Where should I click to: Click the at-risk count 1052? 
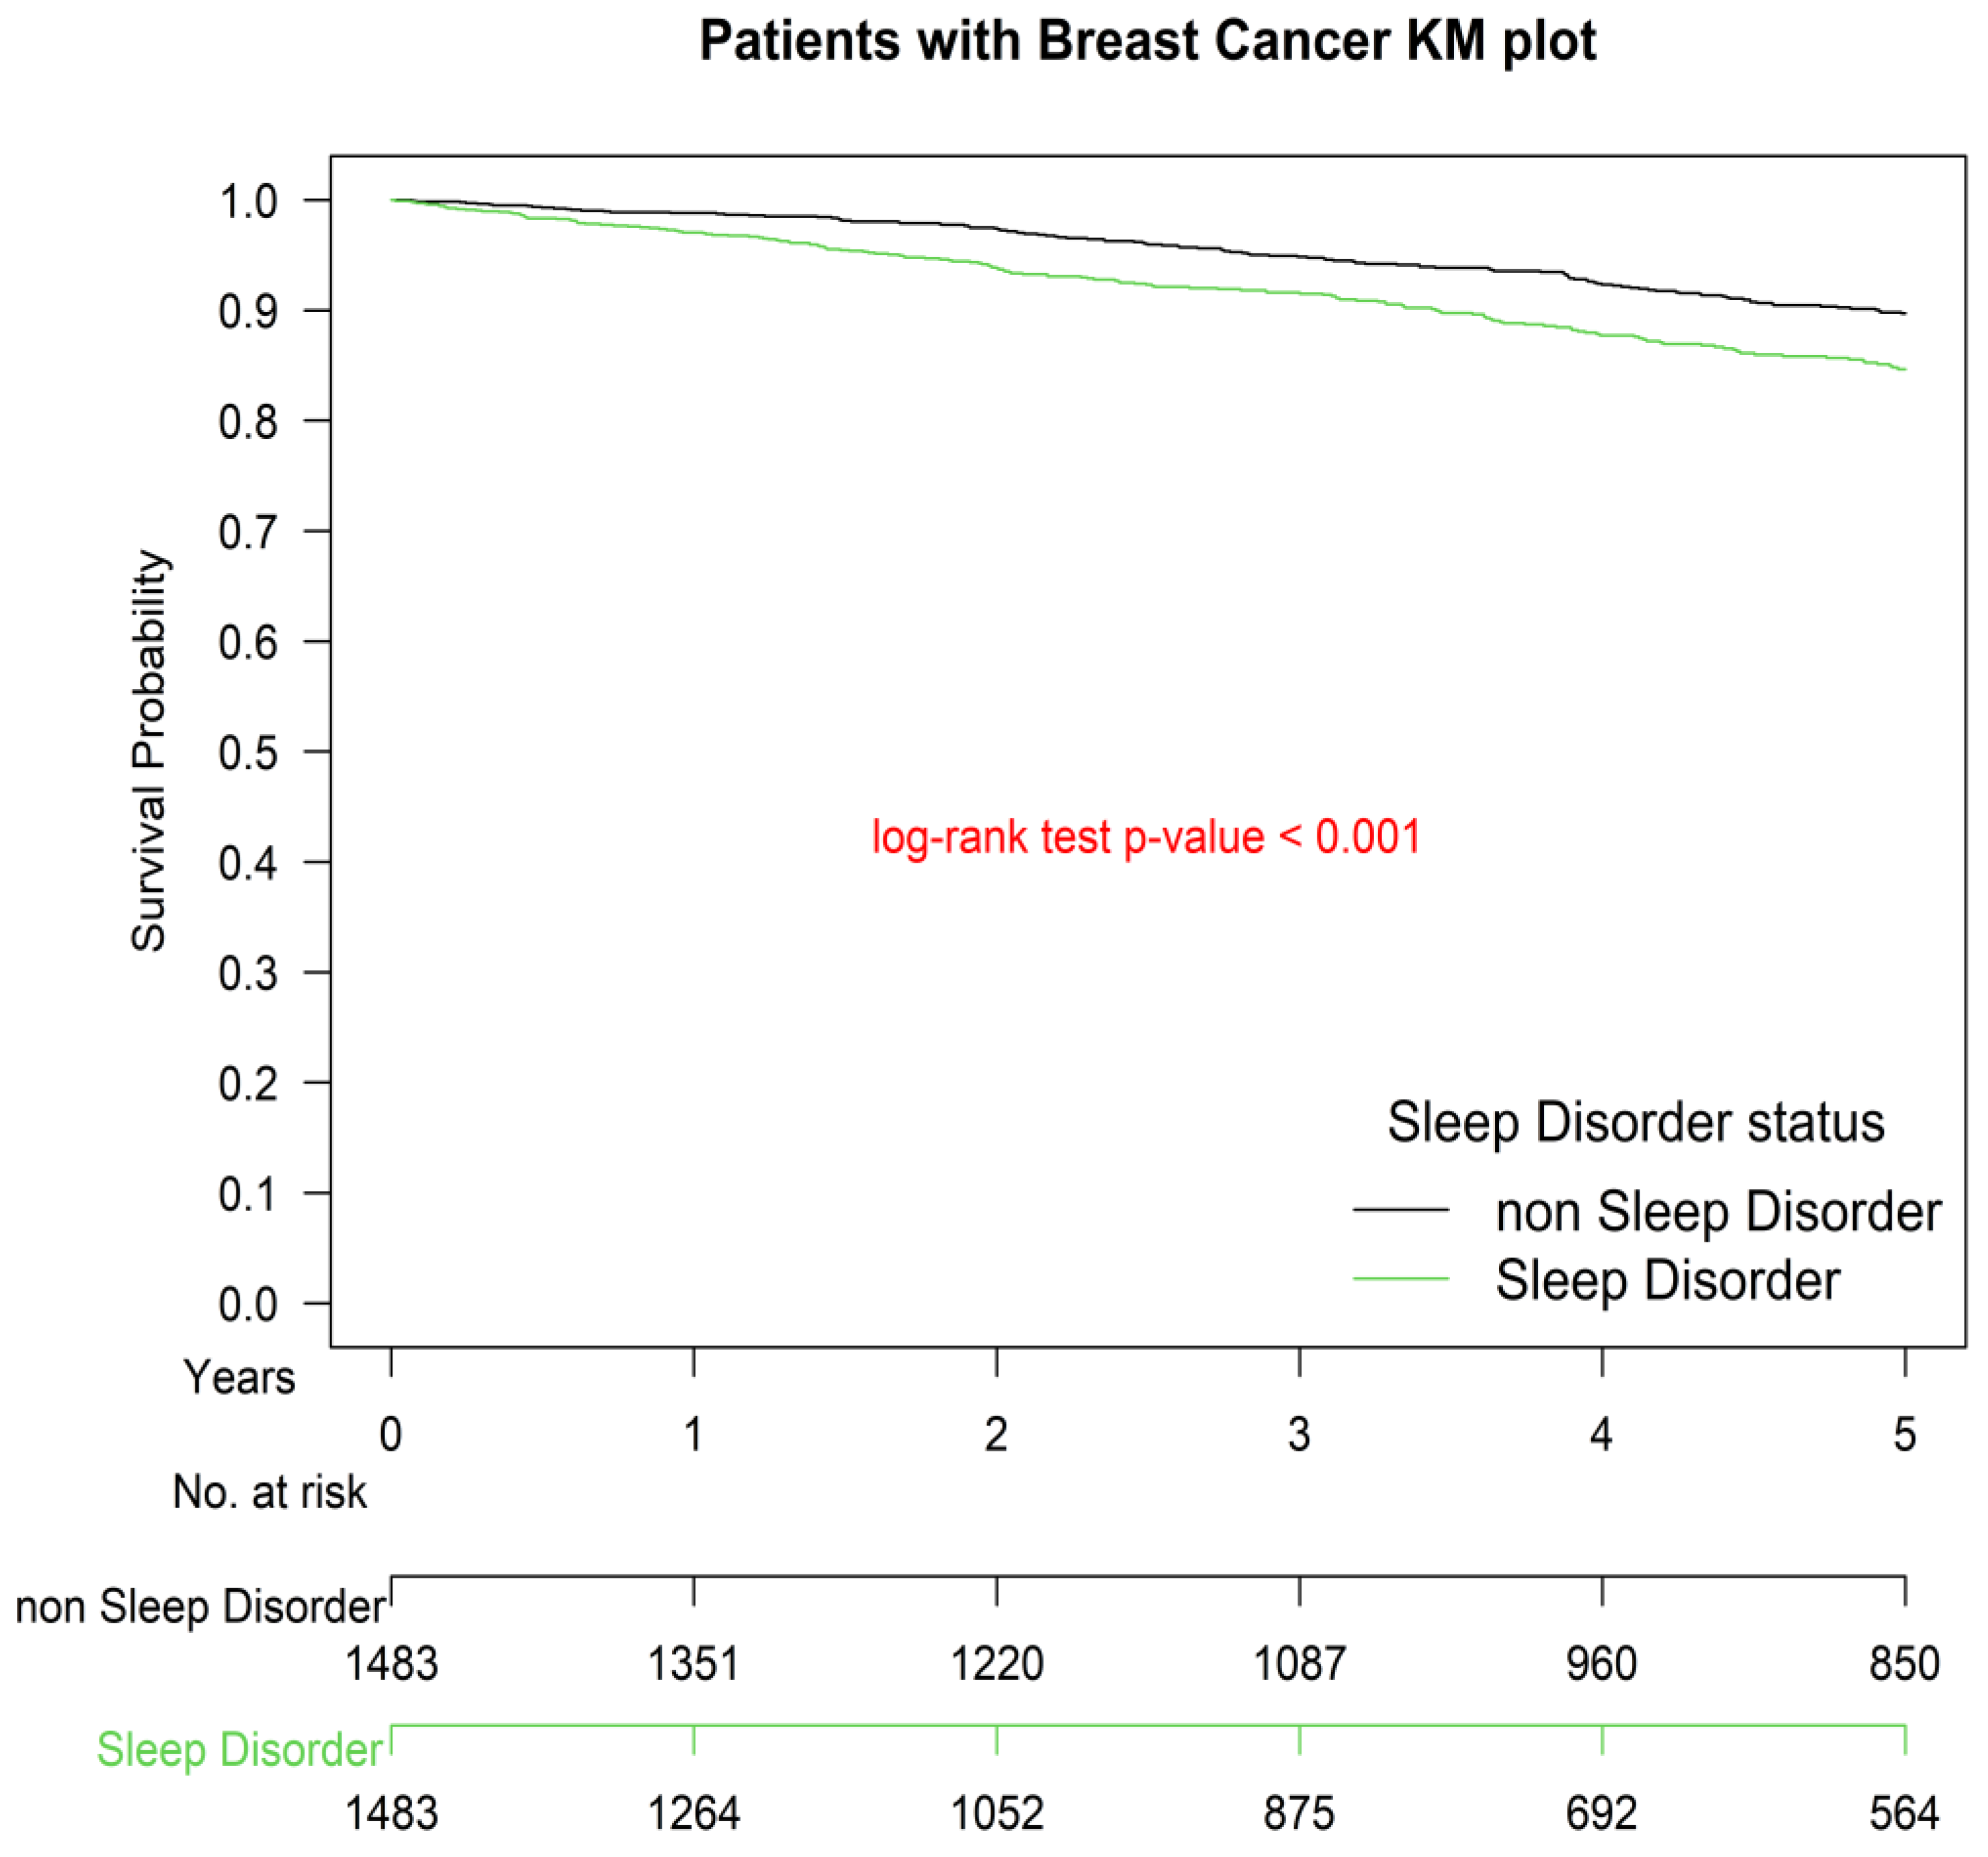tap(997, 1813)
